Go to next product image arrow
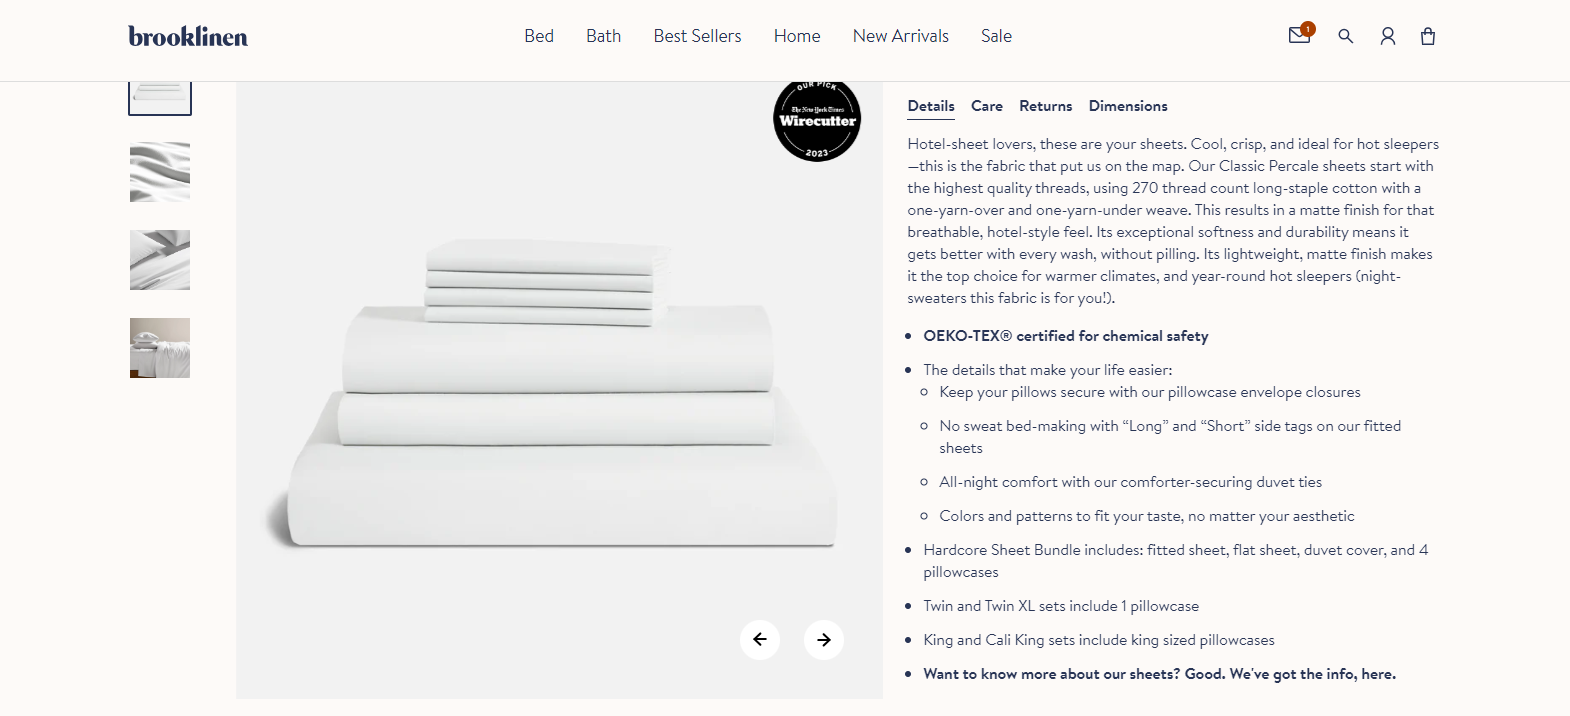 point(824,639)
